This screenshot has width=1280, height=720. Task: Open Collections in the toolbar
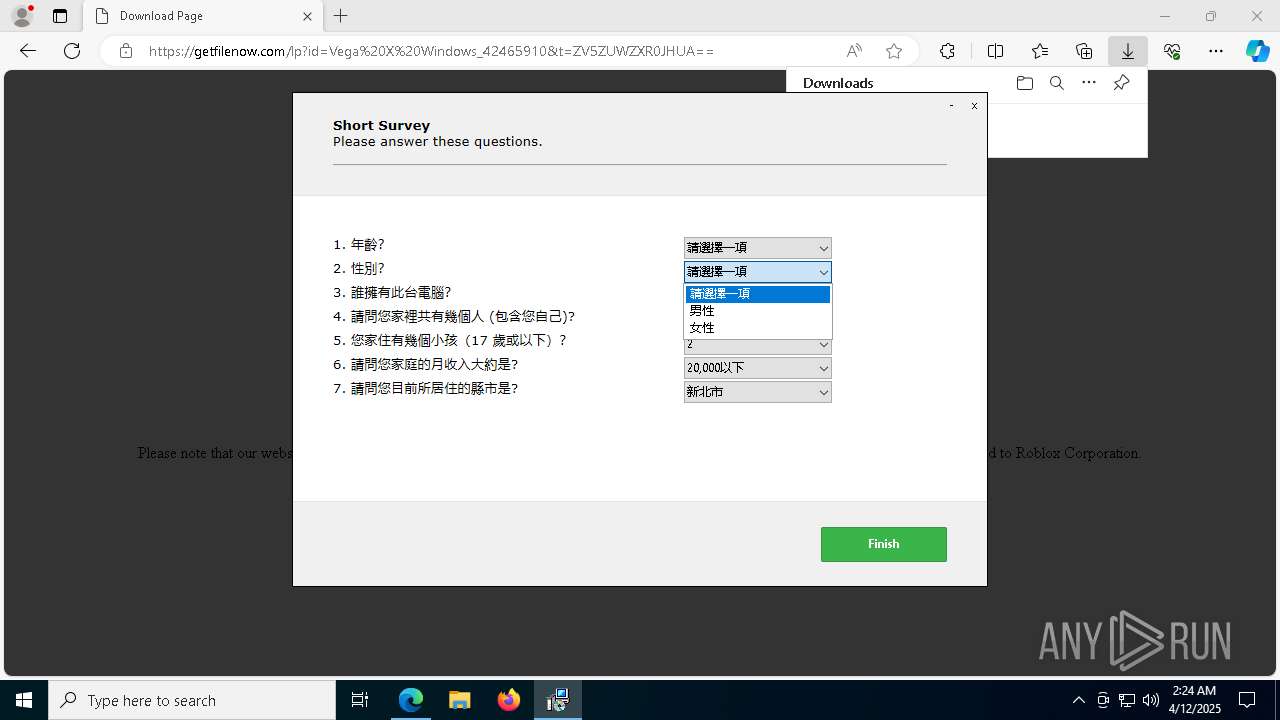coord(1084,51)
